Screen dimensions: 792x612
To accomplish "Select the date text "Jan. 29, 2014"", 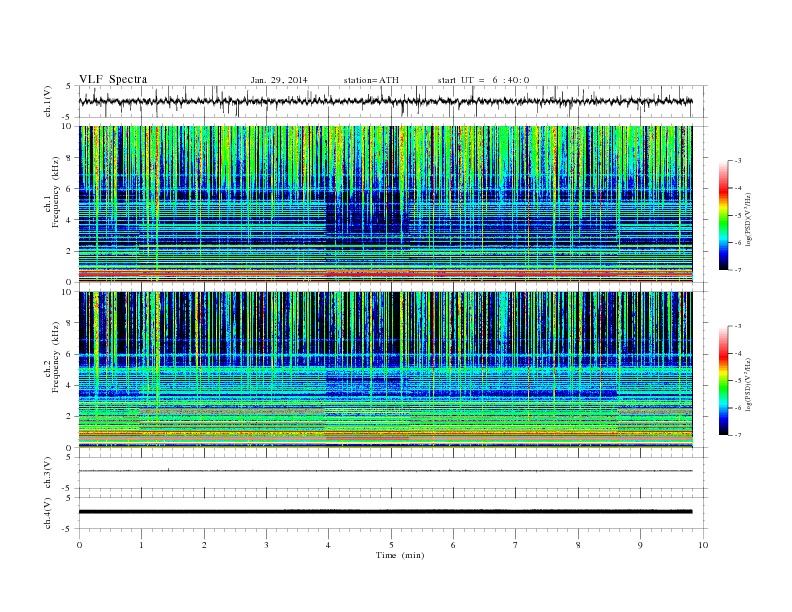I will click(x=279, y=80).
